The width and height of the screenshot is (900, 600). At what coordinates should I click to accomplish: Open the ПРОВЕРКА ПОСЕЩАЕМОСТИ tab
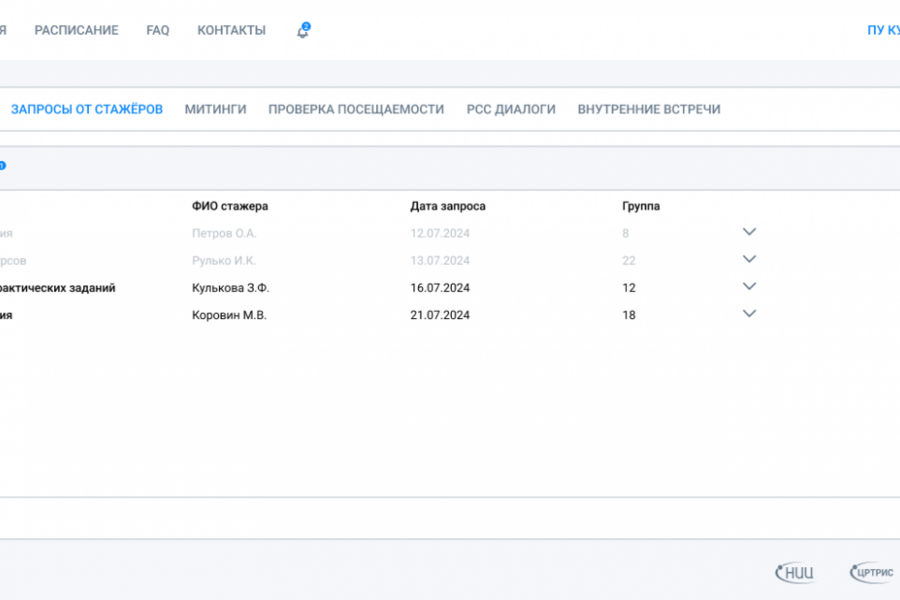tap(356, 109)
